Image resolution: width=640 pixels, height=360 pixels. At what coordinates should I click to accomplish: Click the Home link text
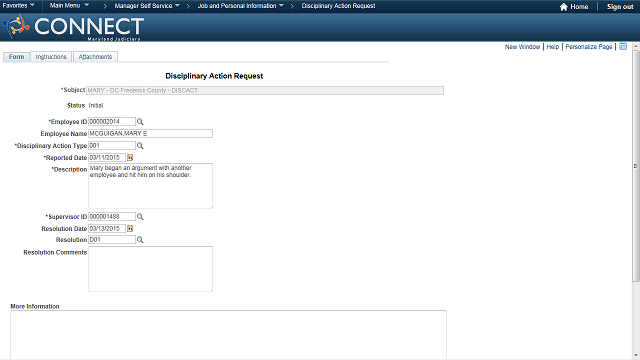click(x=579, y=7)
